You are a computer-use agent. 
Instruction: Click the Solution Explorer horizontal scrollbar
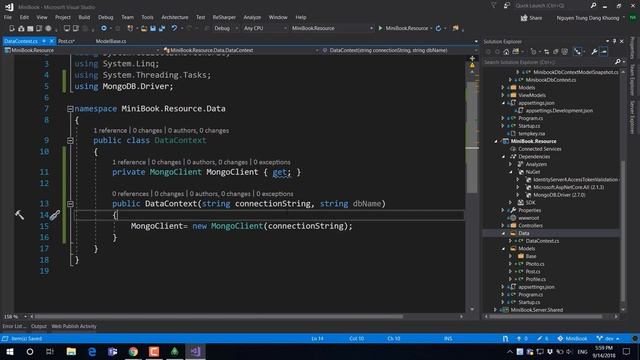(x=546, y=316)
